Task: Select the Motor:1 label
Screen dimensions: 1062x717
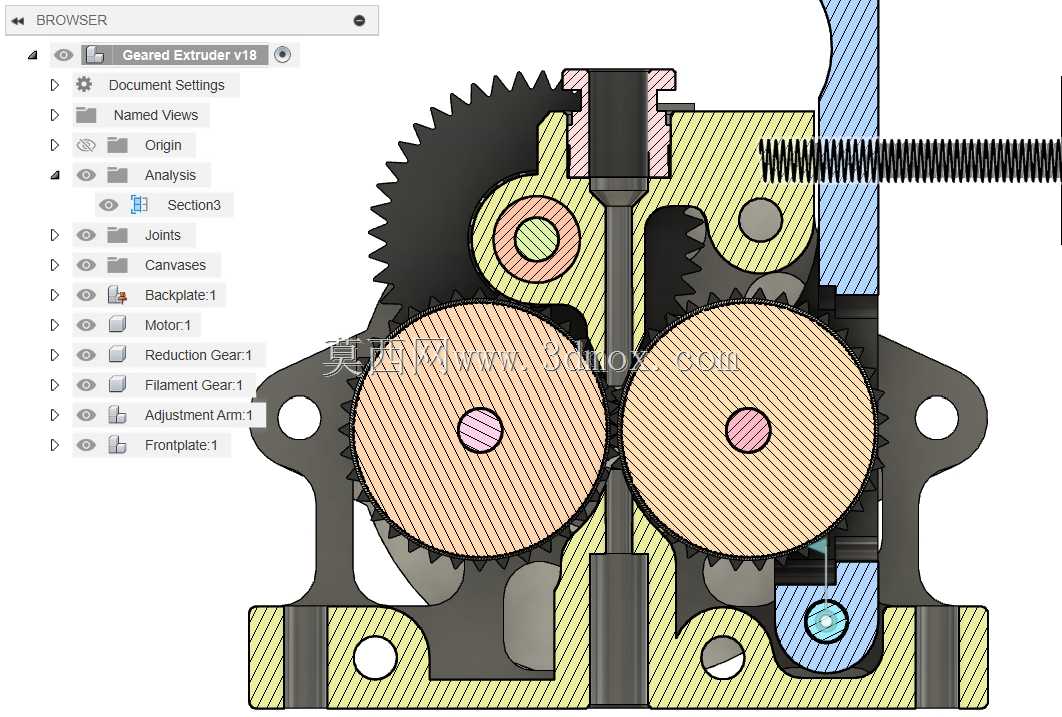Action: coord(168,325)
